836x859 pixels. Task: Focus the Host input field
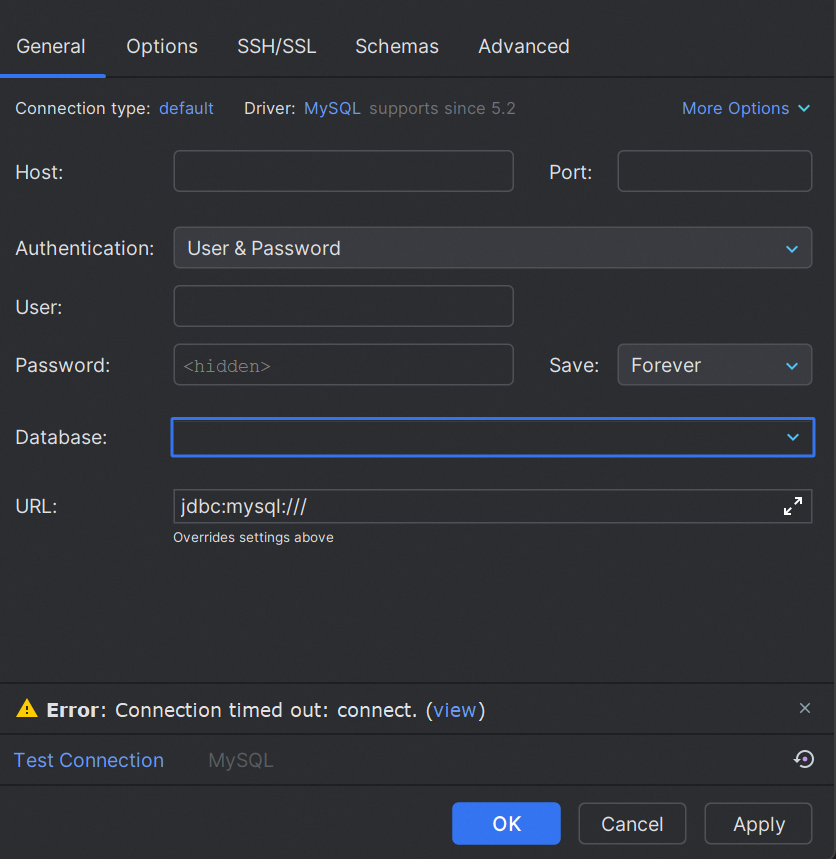click(x=343, y=171)
